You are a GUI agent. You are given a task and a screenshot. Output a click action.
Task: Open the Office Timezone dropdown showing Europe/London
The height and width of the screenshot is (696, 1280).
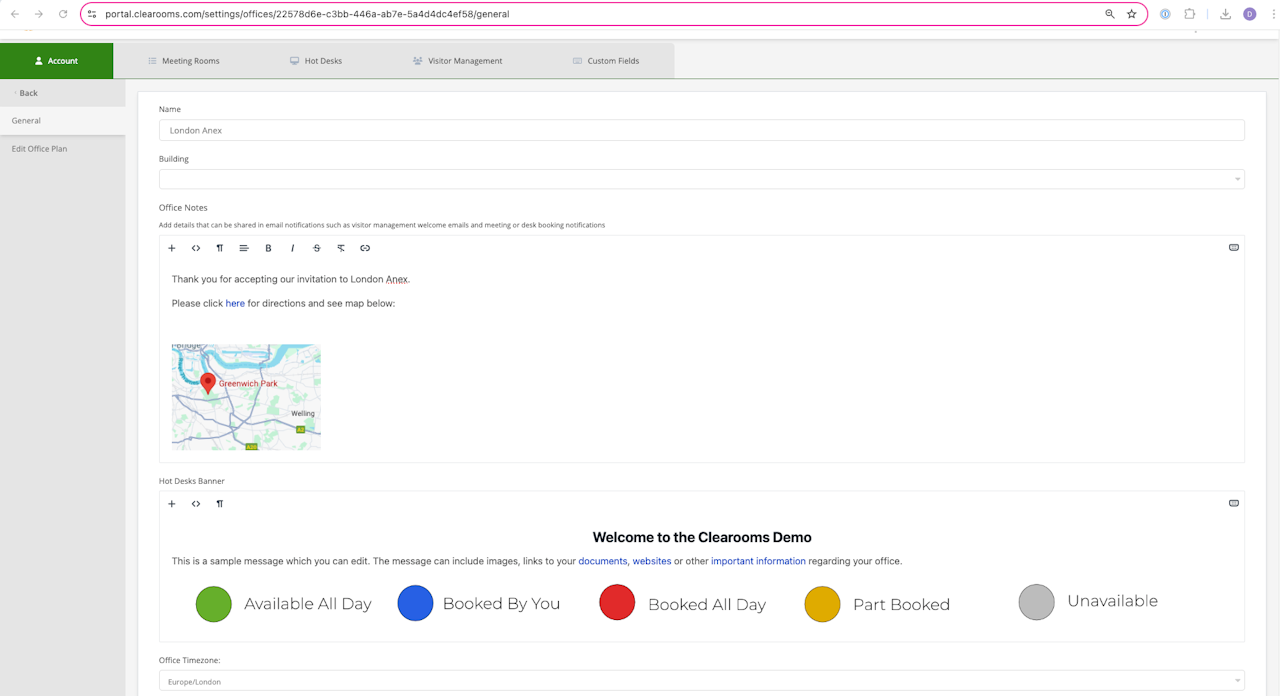pos(702,681)
